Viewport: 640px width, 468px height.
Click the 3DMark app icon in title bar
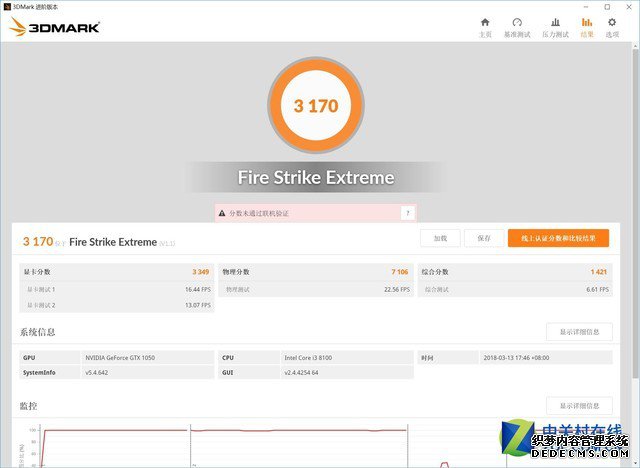(x=7, y=7)
